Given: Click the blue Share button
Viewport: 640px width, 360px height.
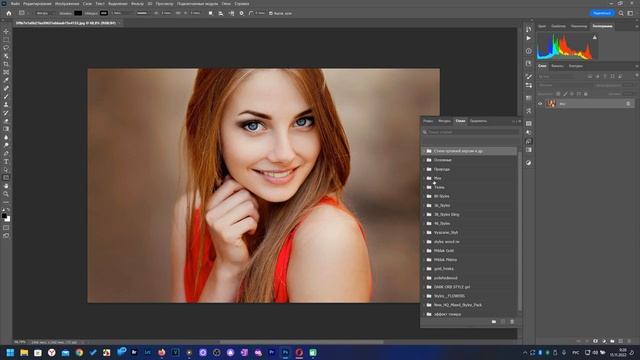Looking at the screenshot, I should (602, 13).
